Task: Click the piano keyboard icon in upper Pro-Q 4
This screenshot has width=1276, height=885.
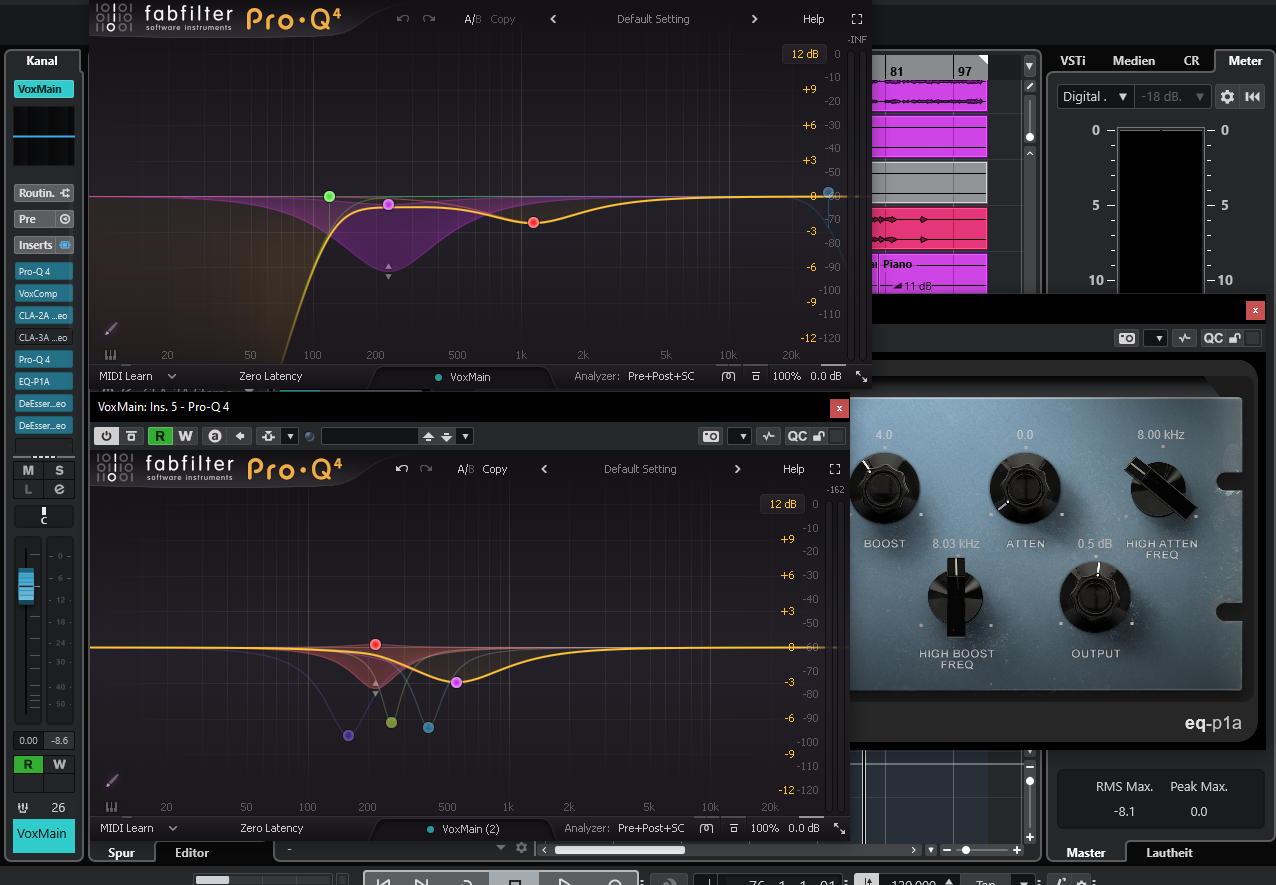Action: coord(110,355)
